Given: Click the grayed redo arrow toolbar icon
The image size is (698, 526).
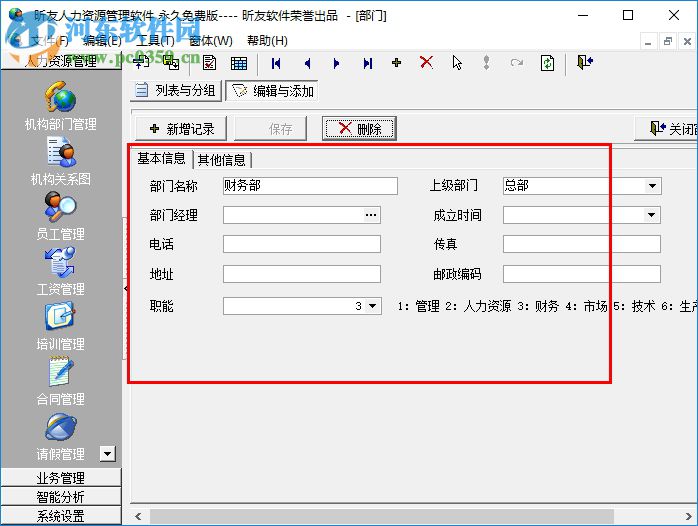Looking at the screenshot, I should [x=516, y=63].
